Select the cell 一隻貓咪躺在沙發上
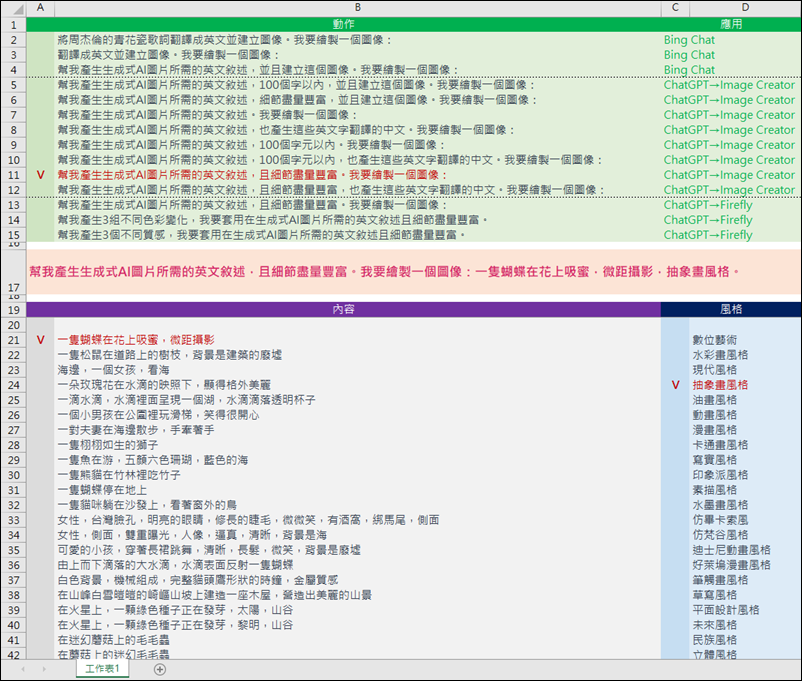Viewport: 802px width, 681px height. (x=358, y=505)
